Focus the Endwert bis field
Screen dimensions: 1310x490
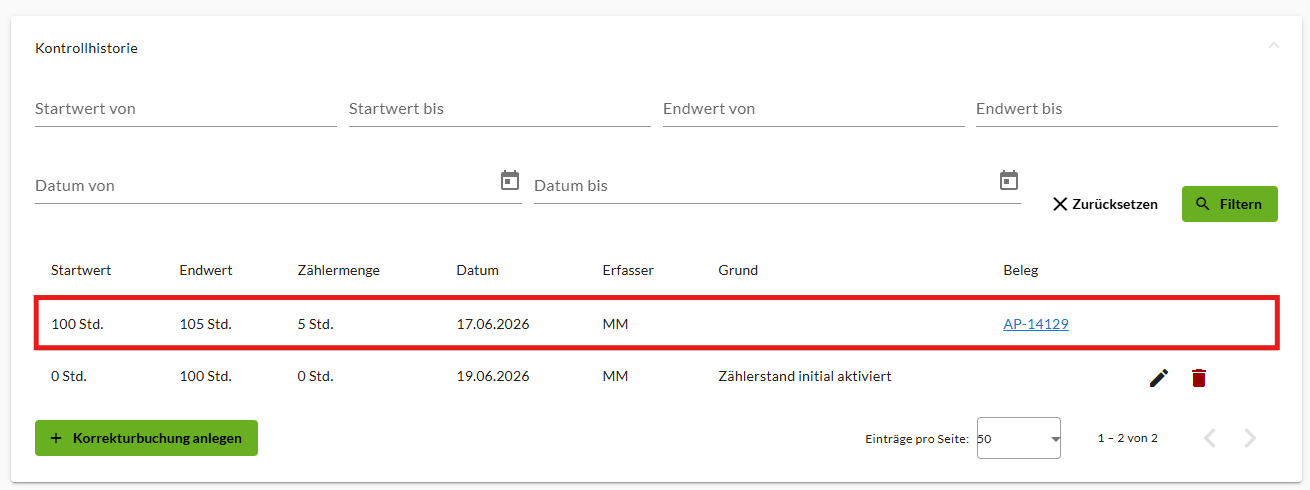tap(1127, 108)
